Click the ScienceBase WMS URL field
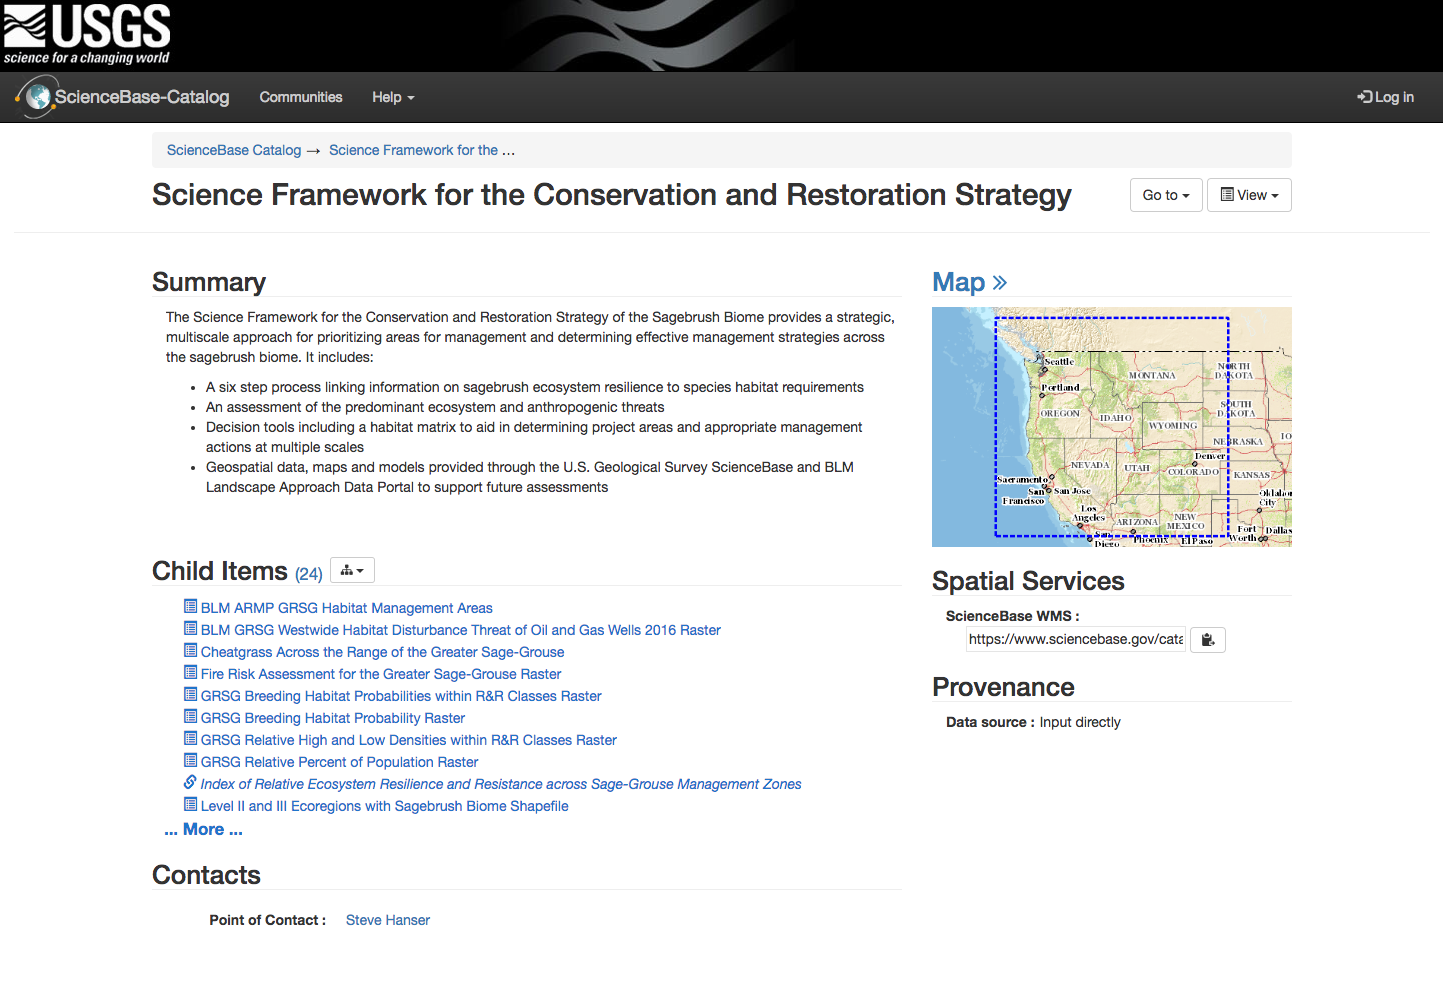Image resolution: width=1443 pixels, height=994 pixels. coord(1076,639)
